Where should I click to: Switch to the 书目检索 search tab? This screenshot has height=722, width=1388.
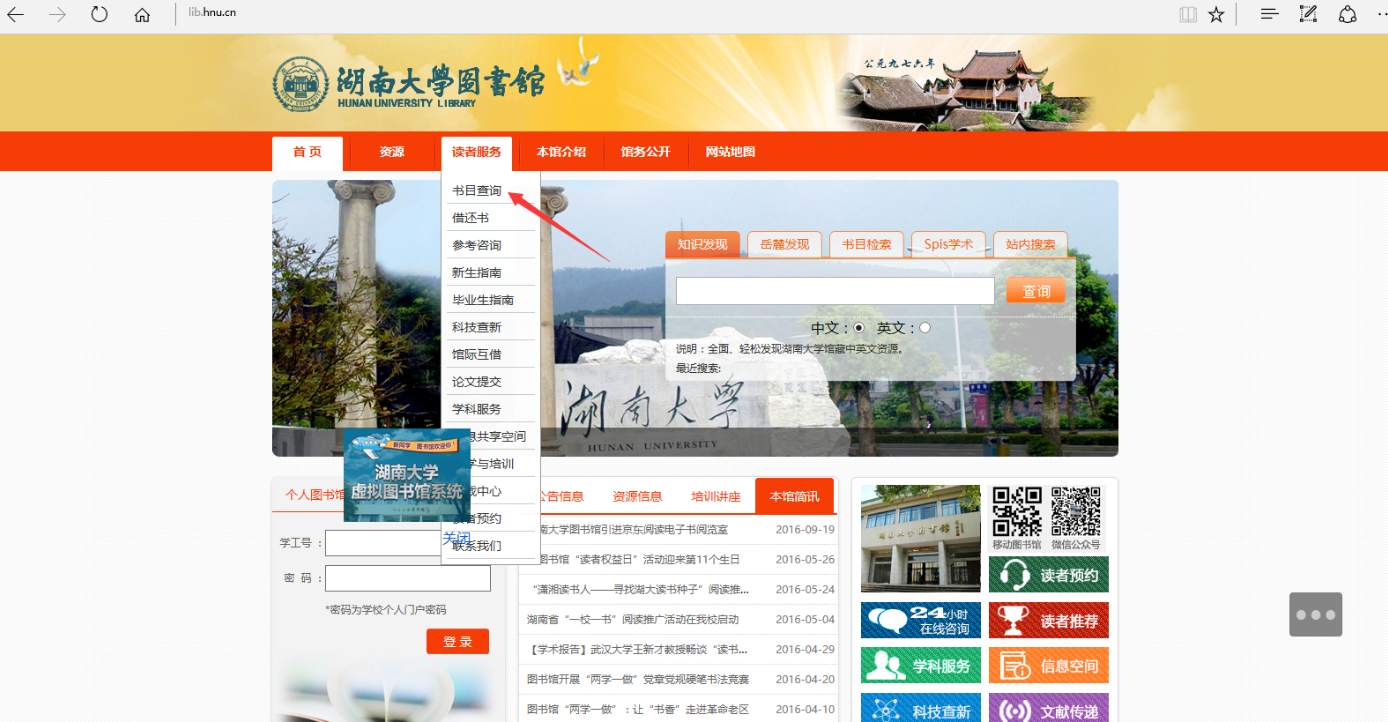click(x=866, y=245)
